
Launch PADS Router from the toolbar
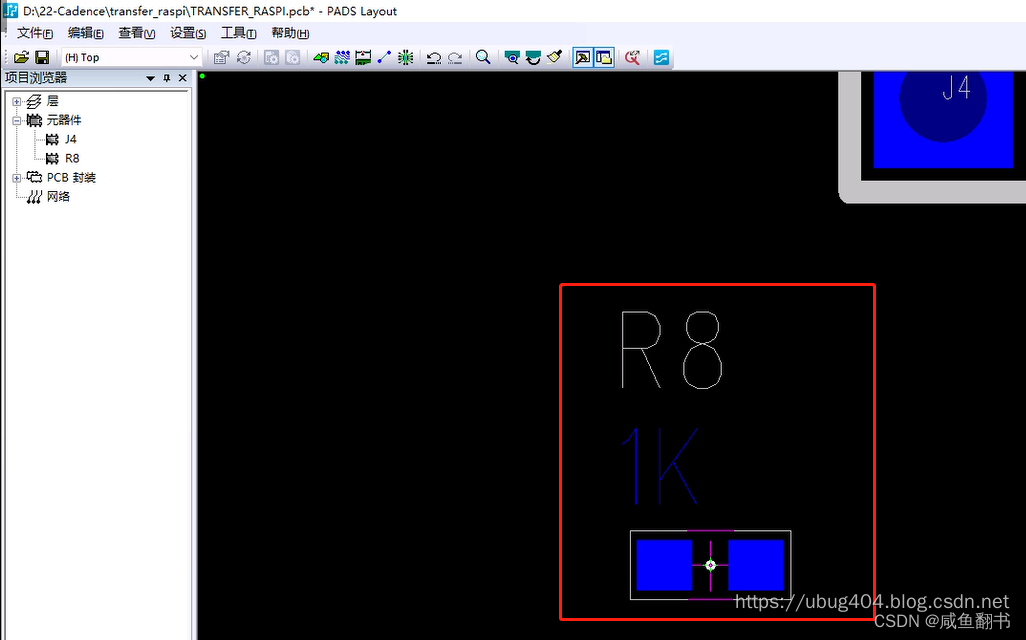click(x=661, y=58)
